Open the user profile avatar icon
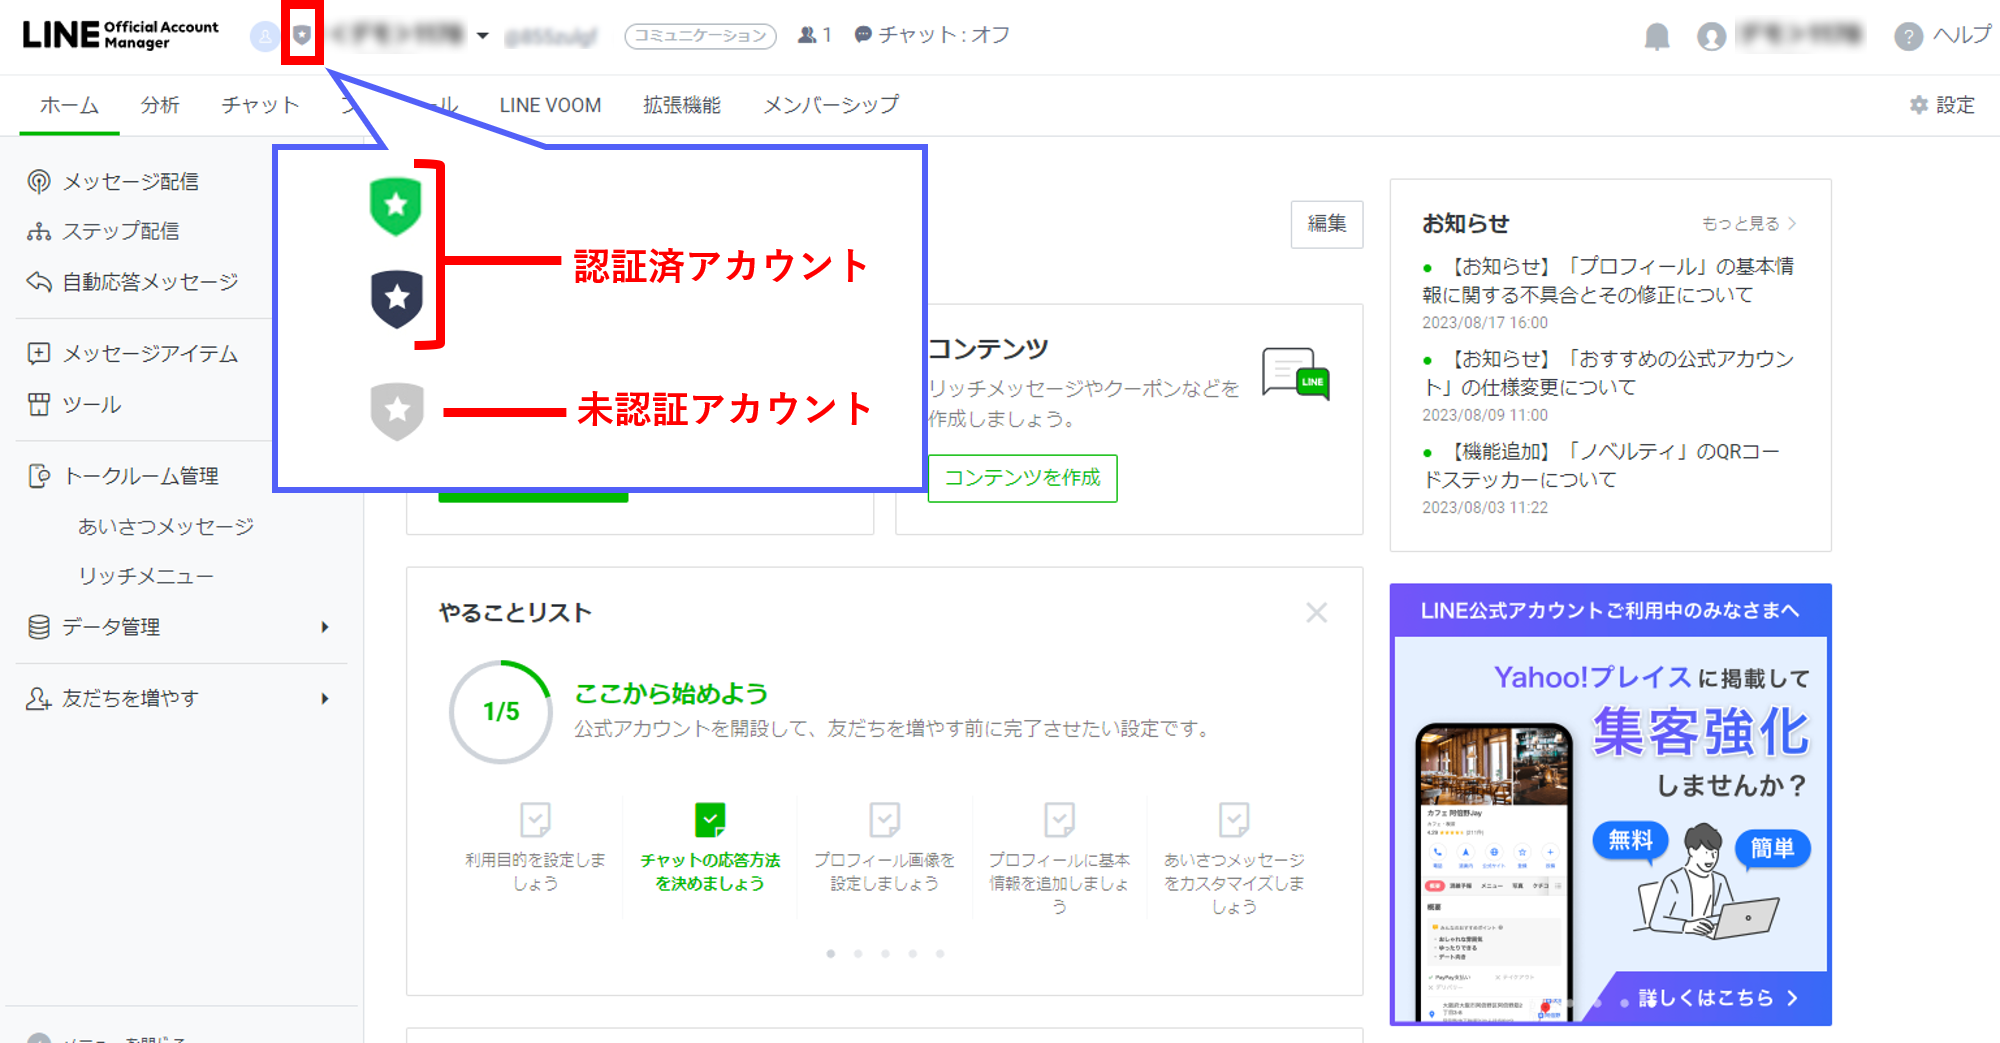2000x1043 pixels. pos(1711,37)
